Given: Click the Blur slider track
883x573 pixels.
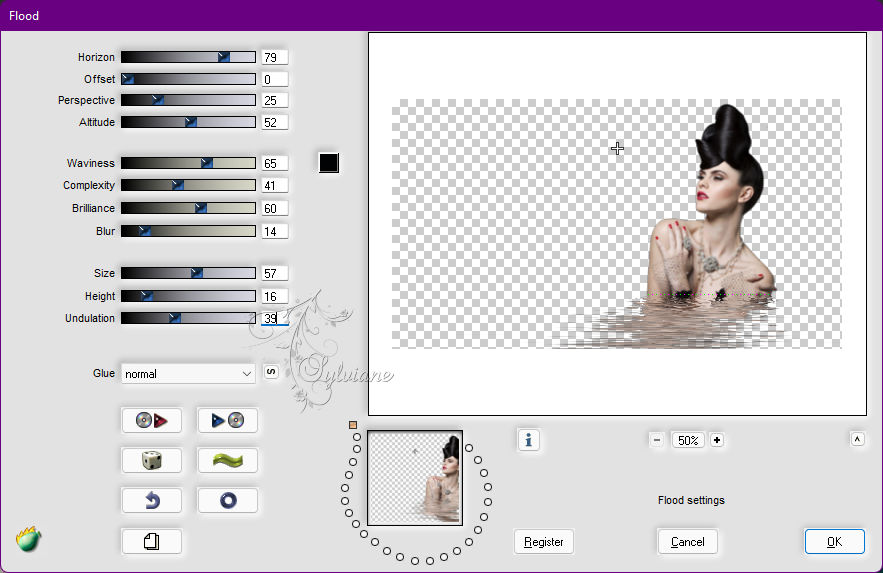Looking at the screenshot, I should tap(188, 231).
